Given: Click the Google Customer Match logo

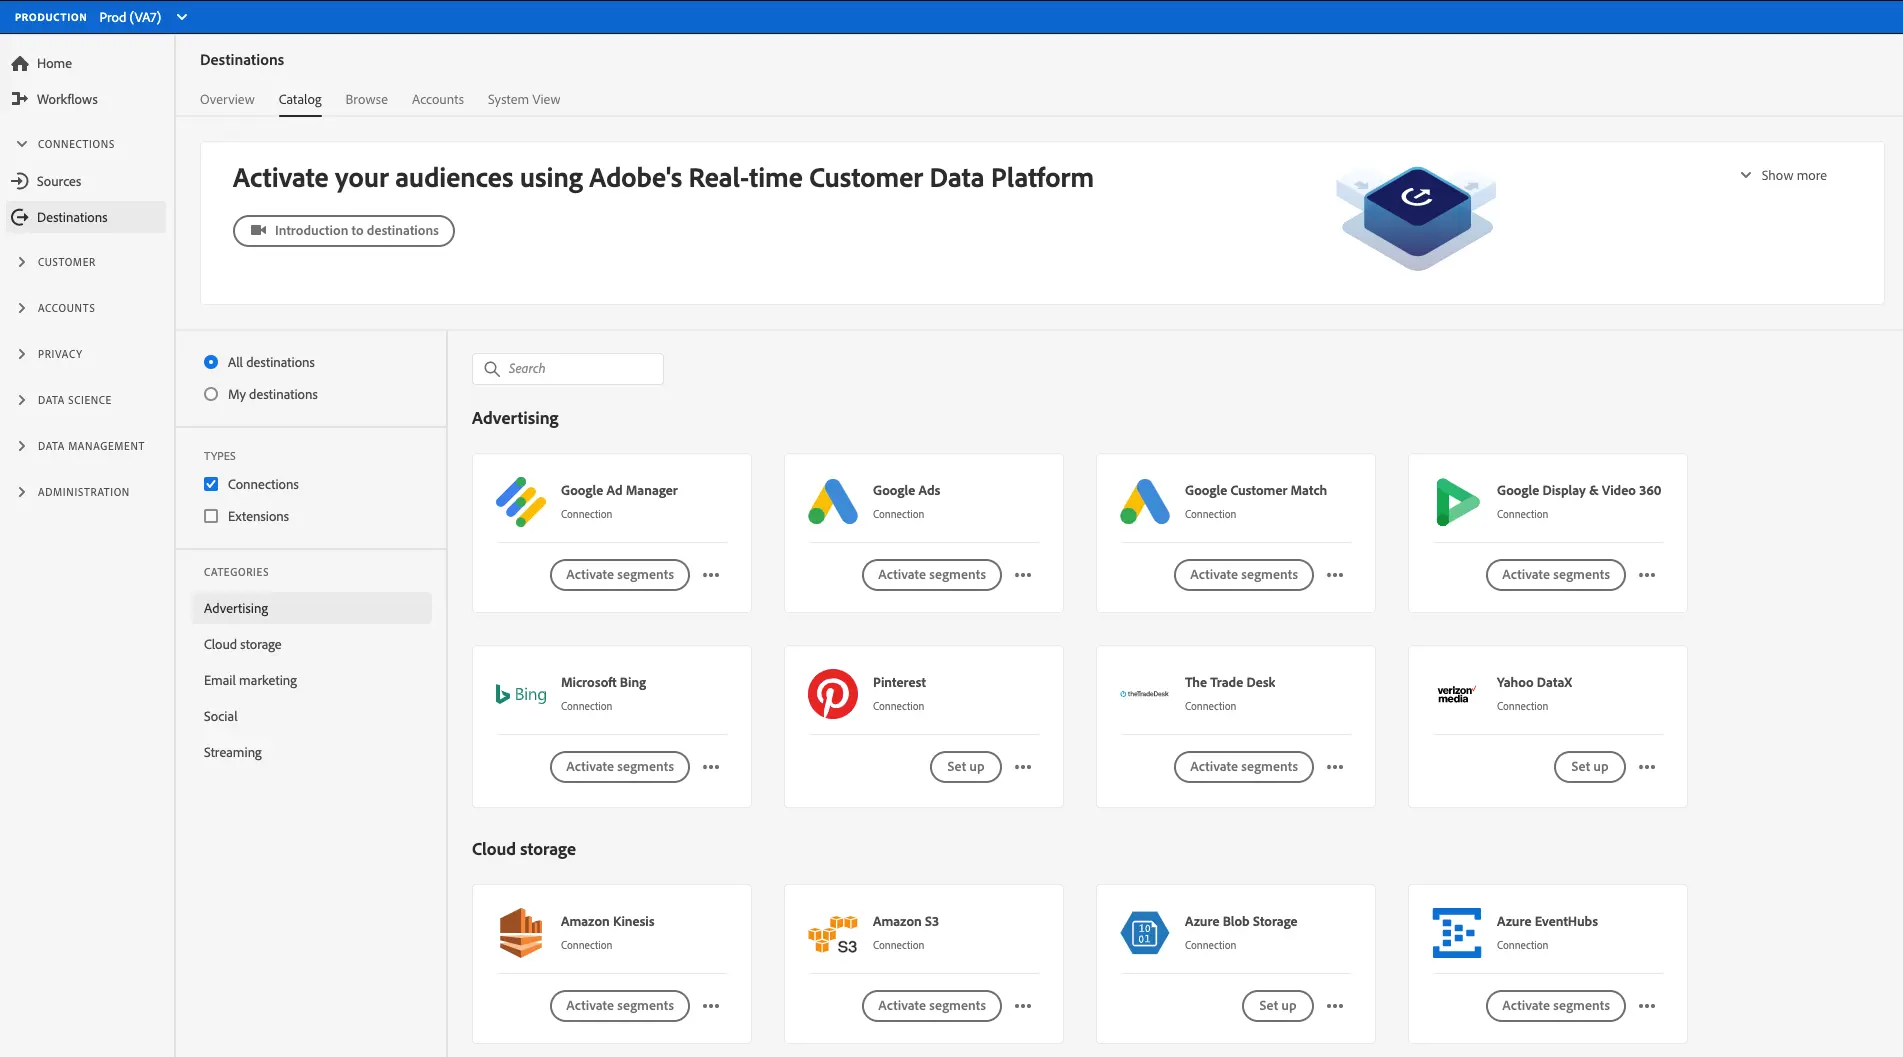Looking at the screenshot, I should pos(1145,502).
